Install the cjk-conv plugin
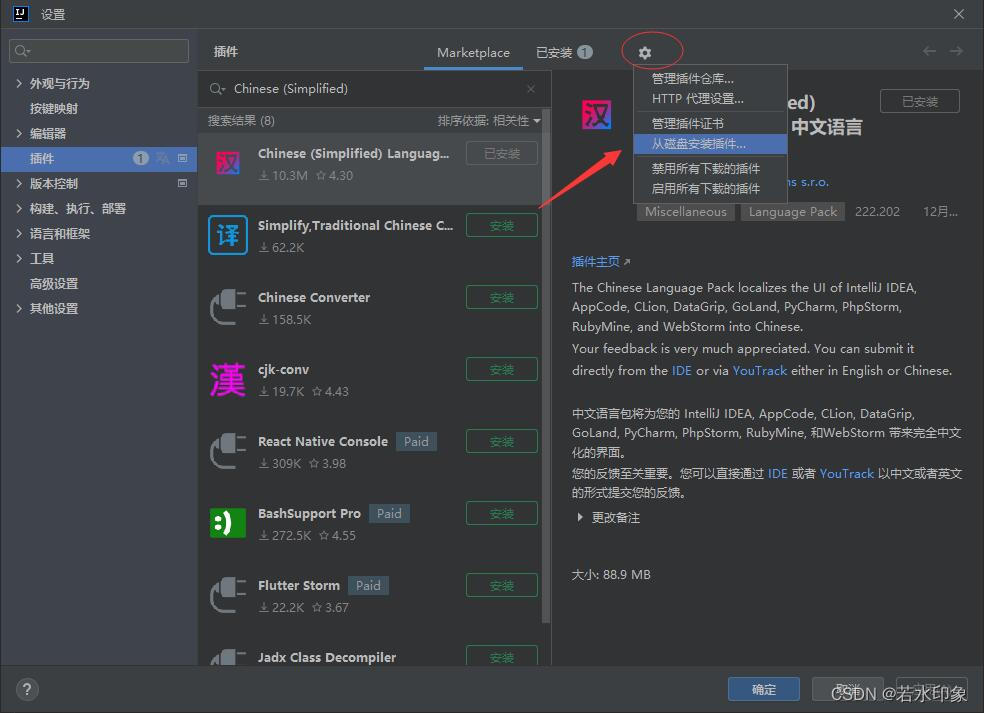 [x=501, y=370]
